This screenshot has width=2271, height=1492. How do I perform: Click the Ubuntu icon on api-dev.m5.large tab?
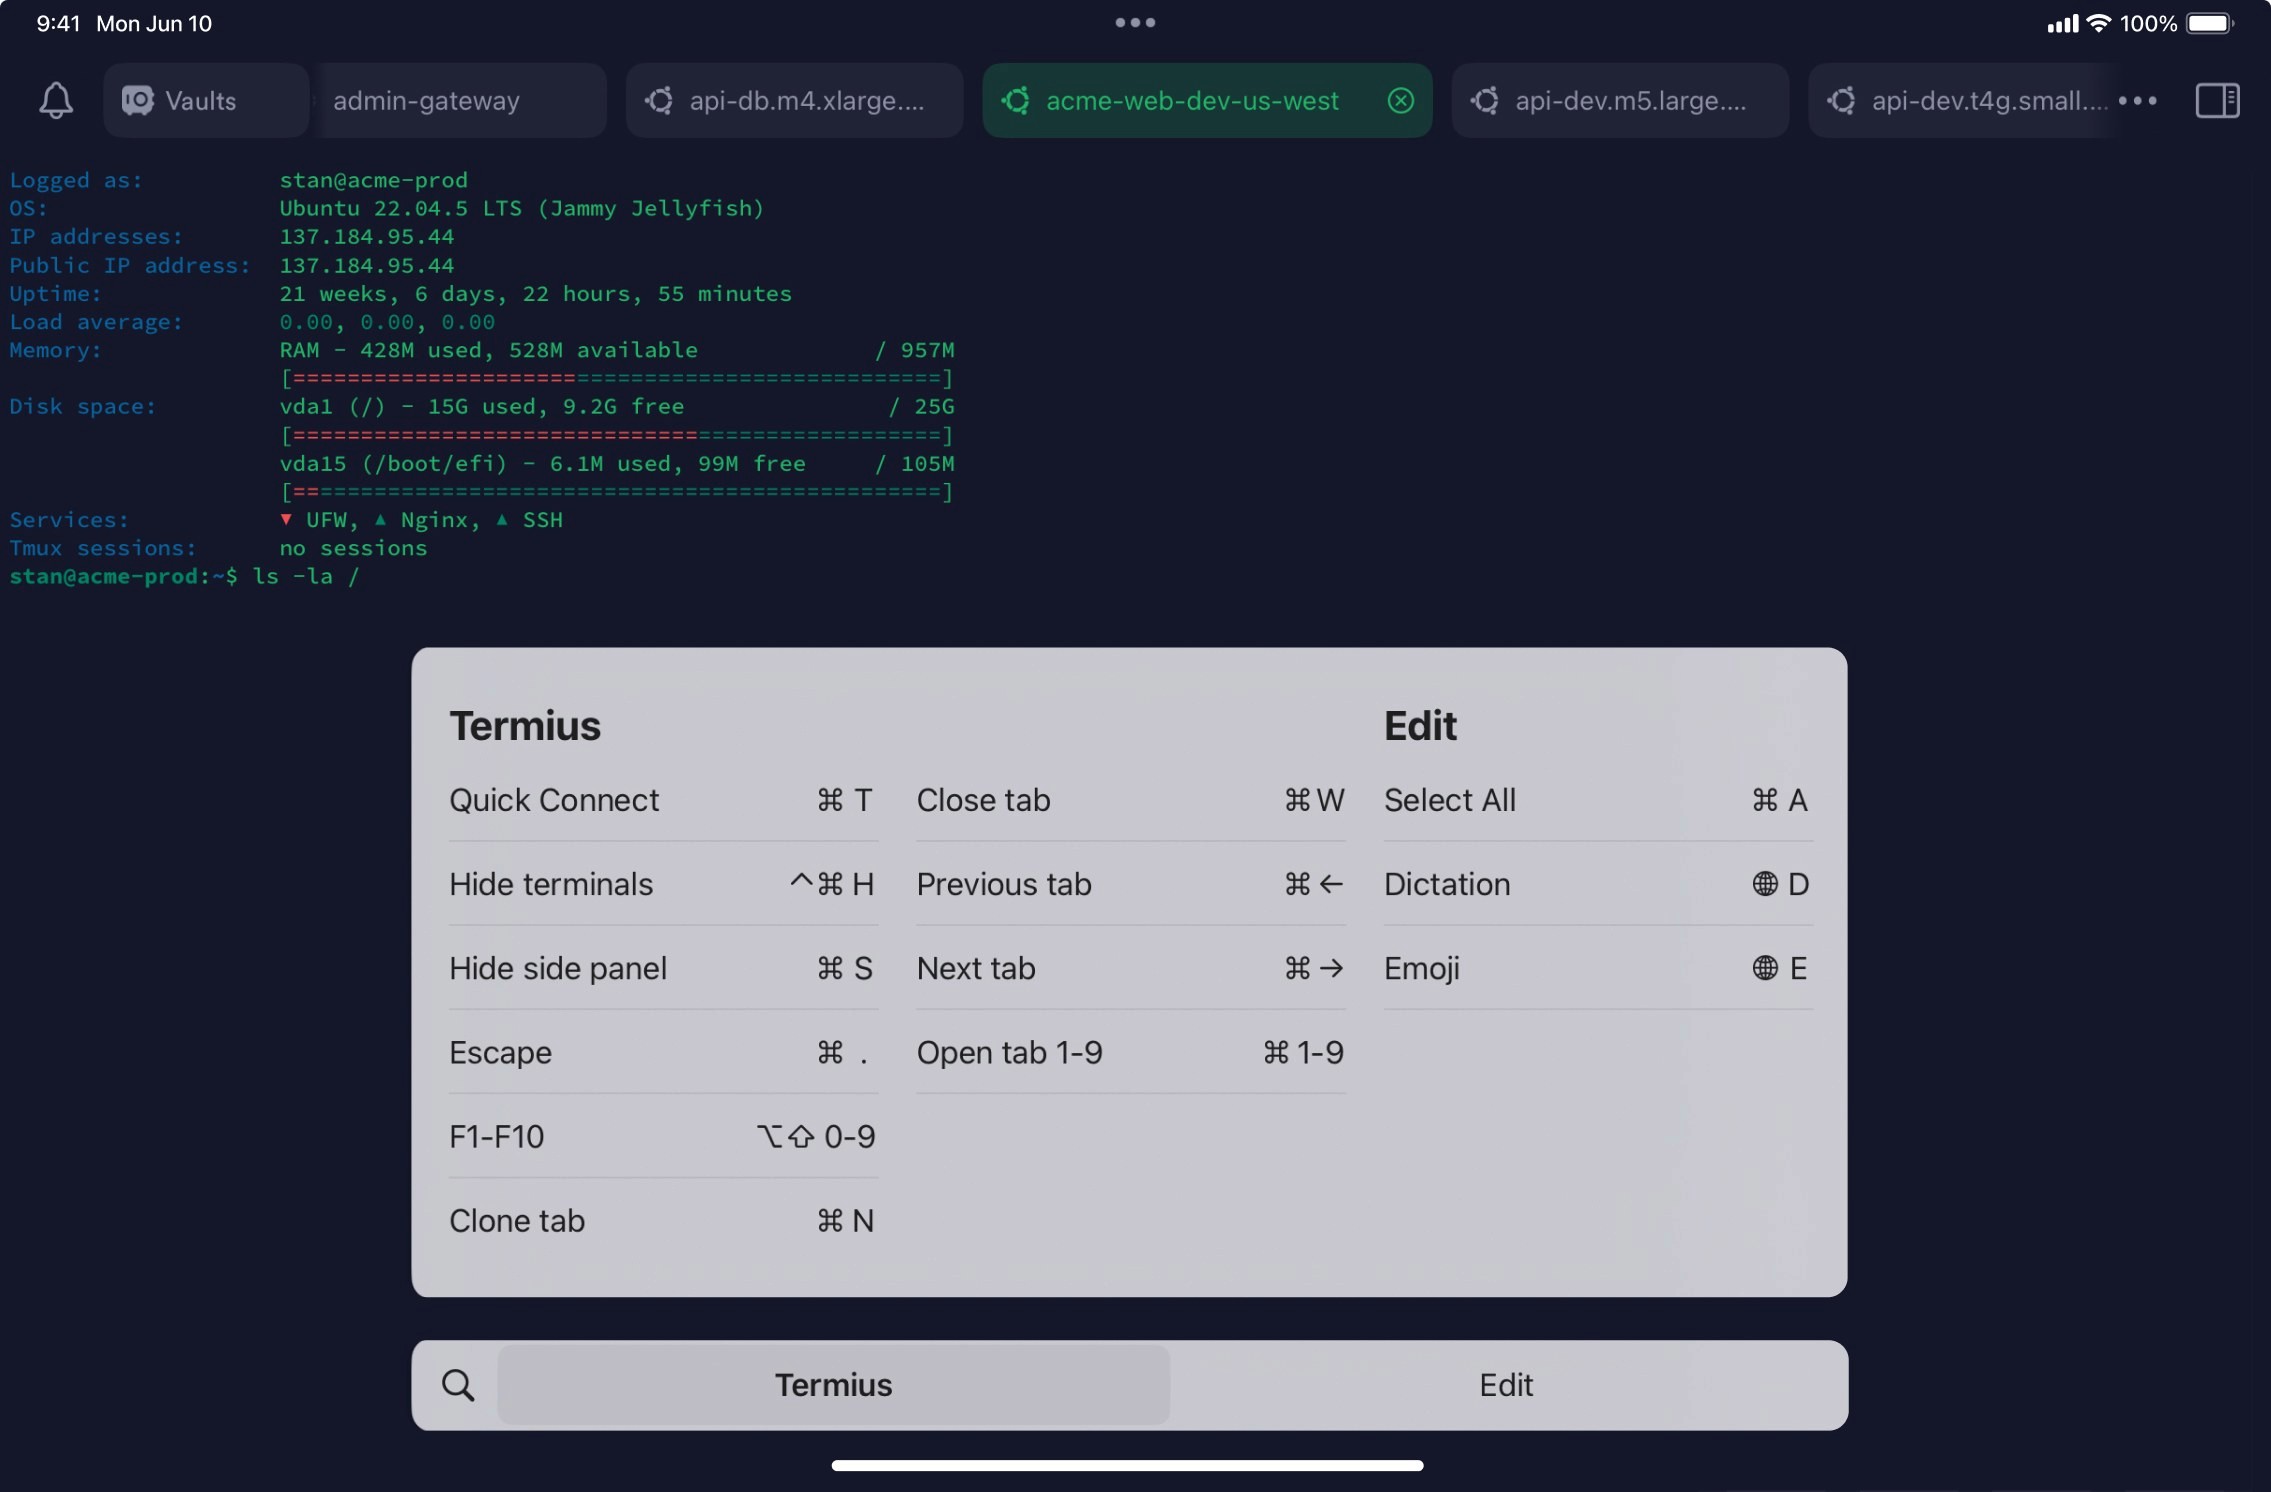[1485, 100]
